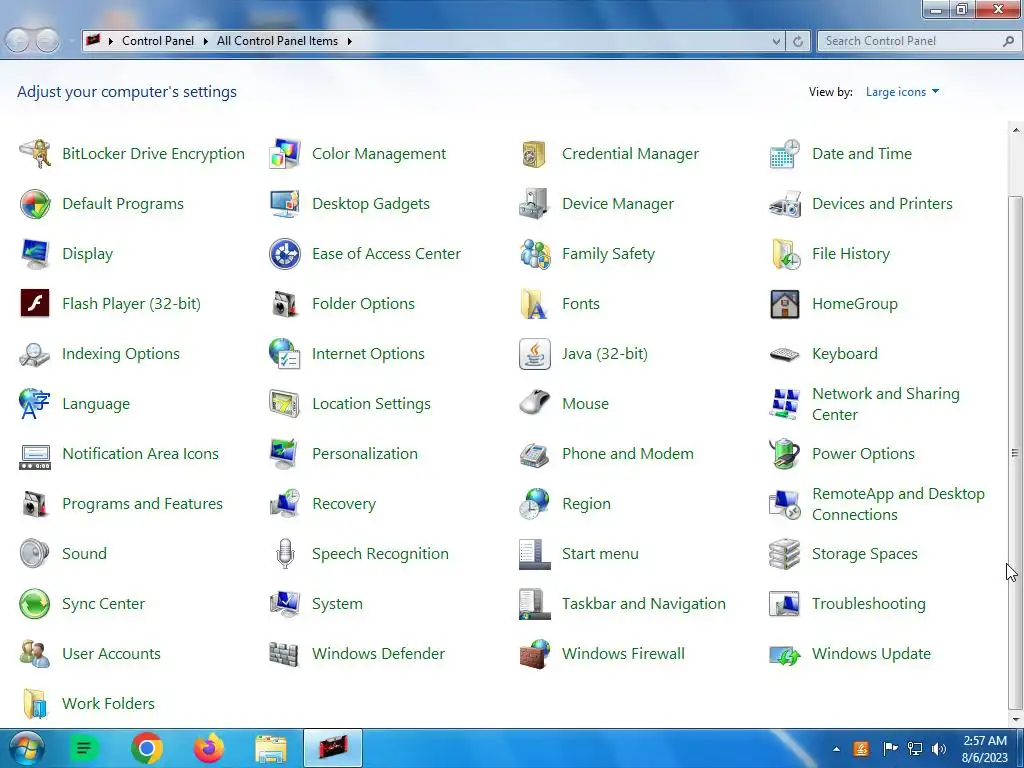Click the Notification Area Icons link

coord(140,454)
